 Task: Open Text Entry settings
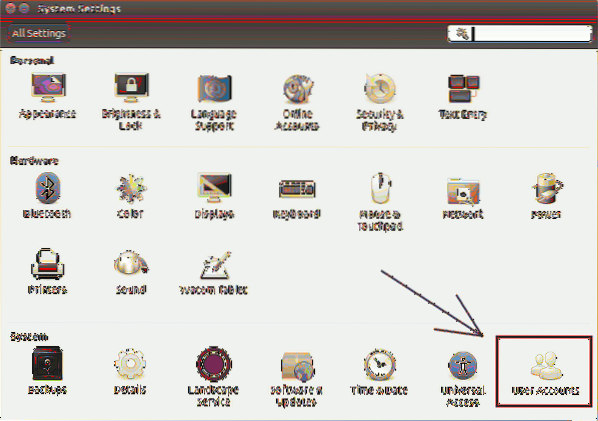click(x=463, y=96)
